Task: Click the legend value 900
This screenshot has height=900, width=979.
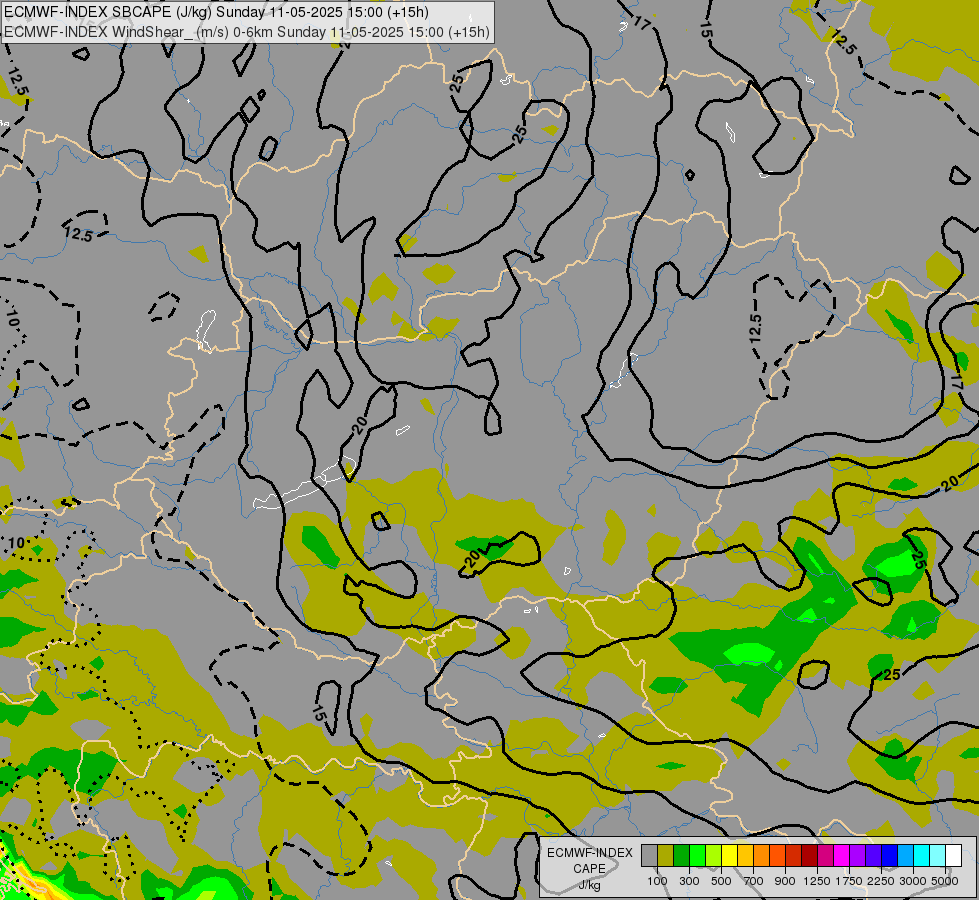Action: coord(785,881)
